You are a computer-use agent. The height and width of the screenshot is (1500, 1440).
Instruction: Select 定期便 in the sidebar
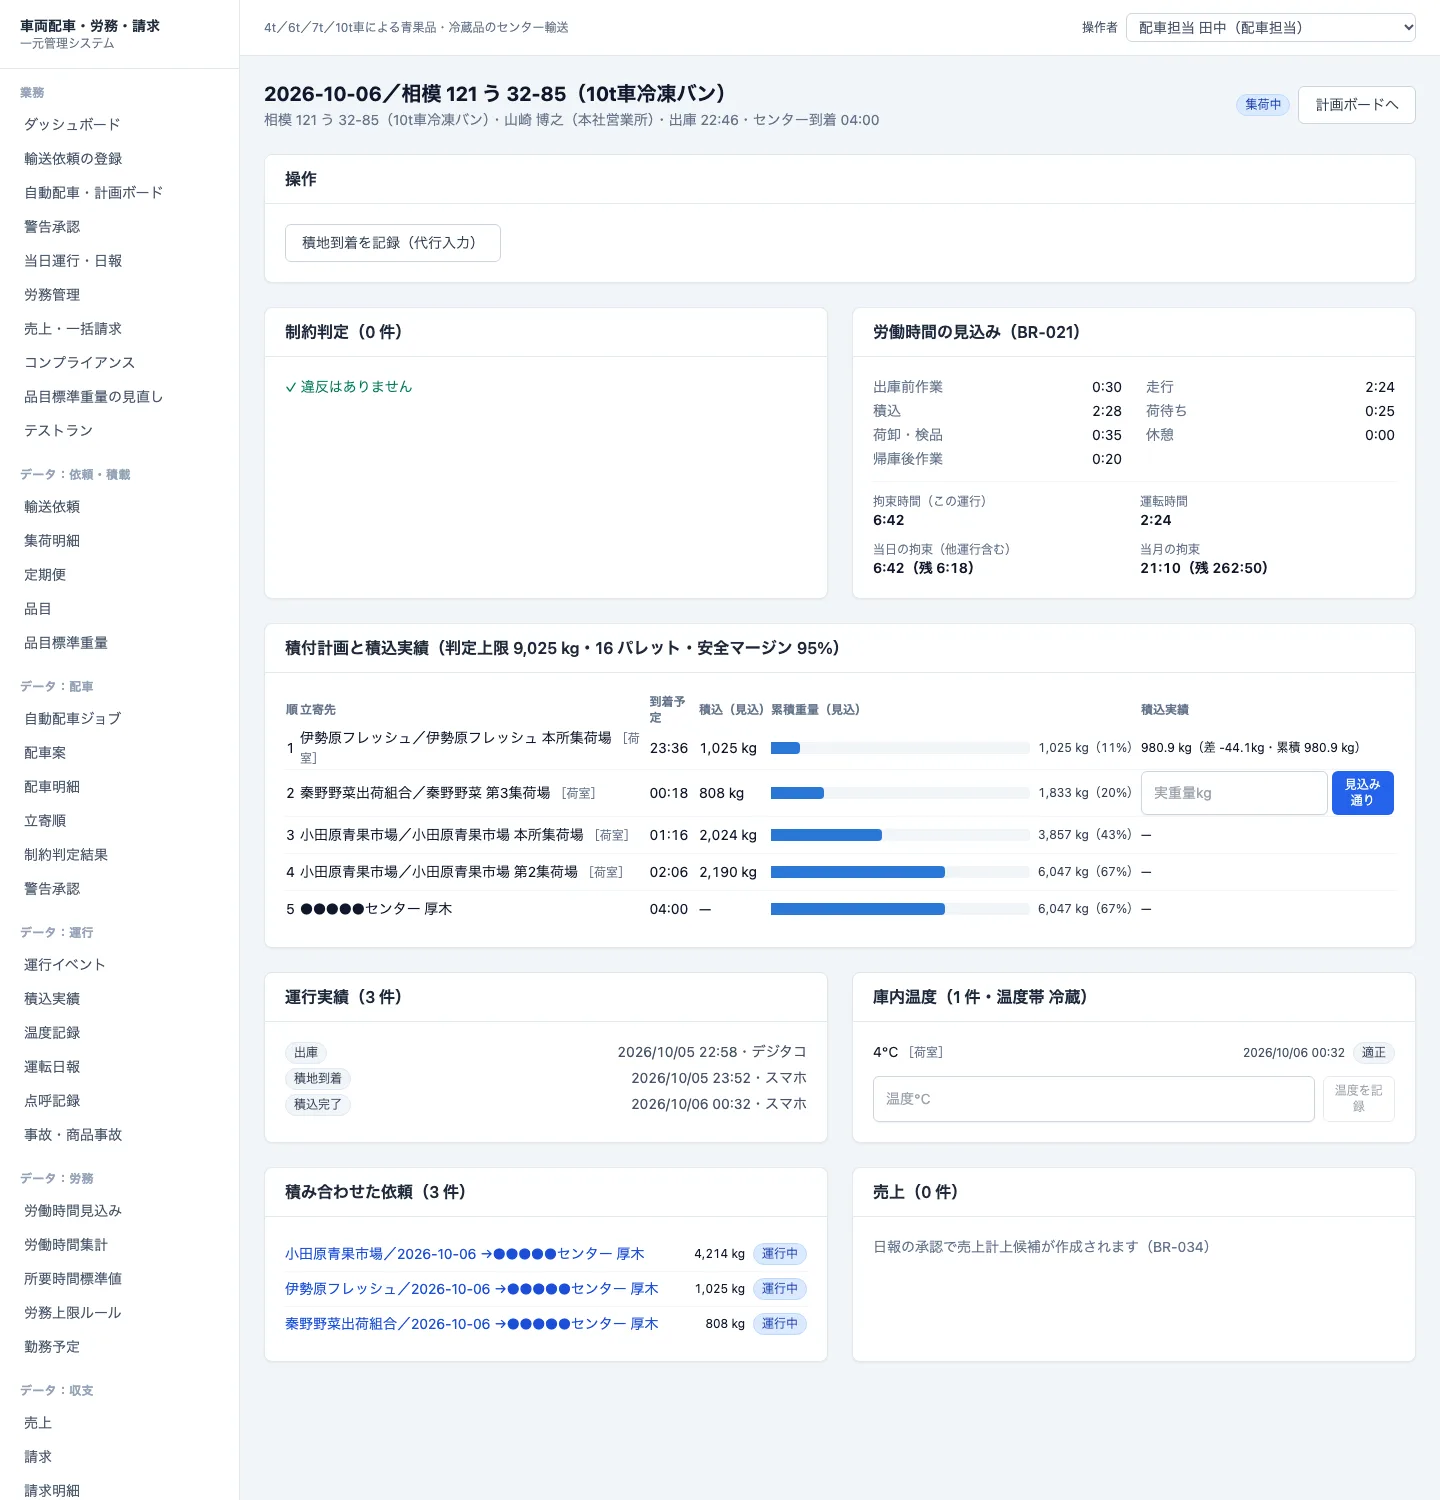(x=45, y=575)
